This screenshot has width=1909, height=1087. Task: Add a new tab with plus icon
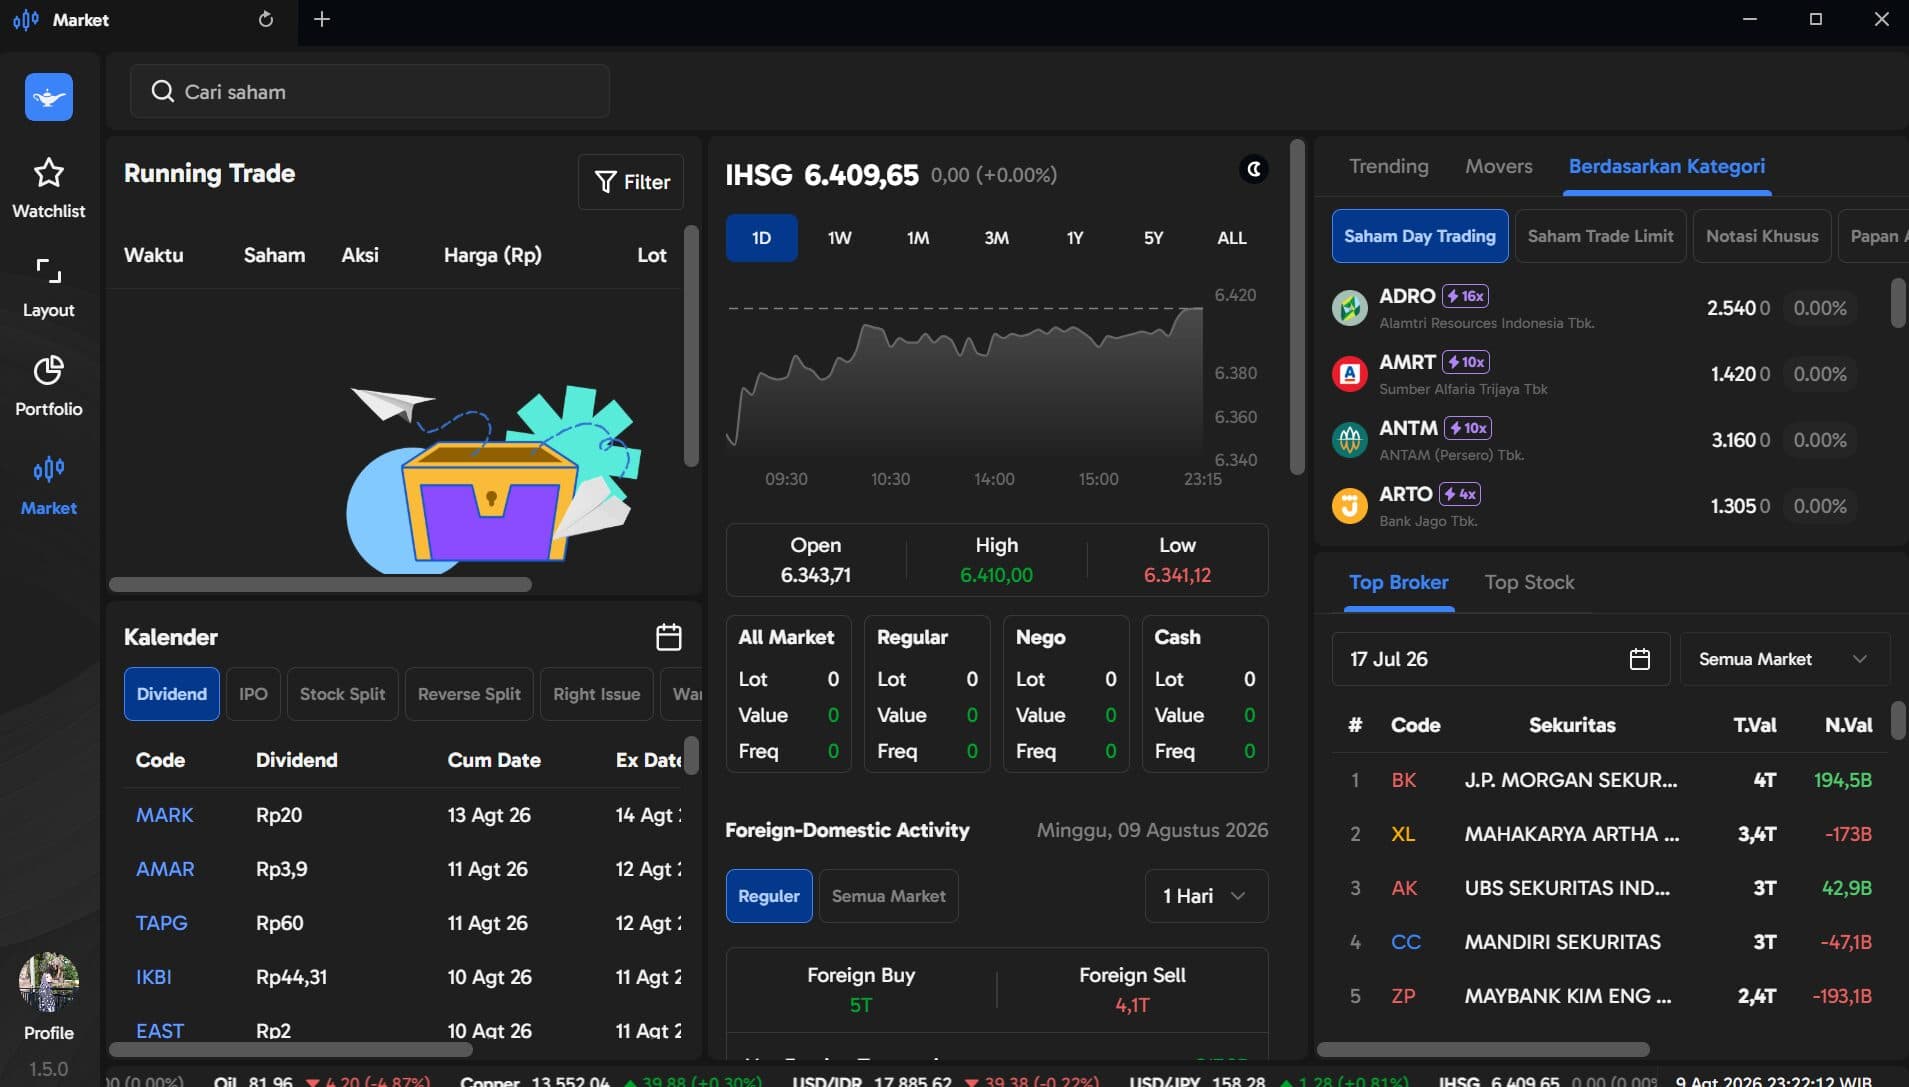322,19
